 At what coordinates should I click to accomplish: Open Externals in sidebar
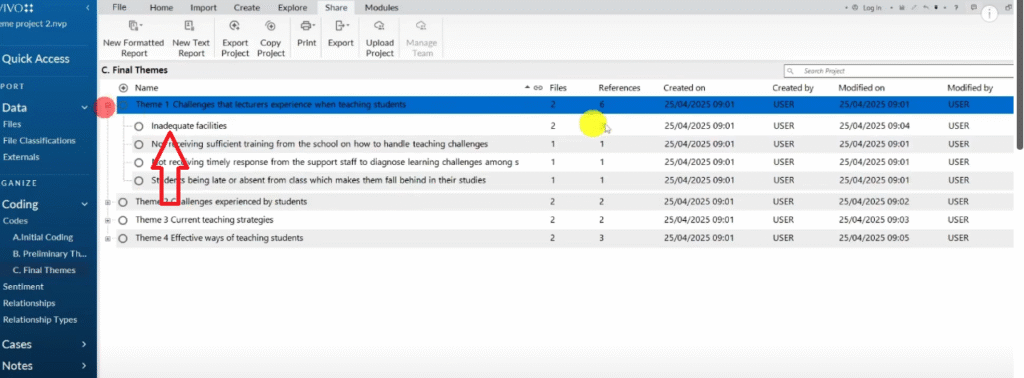tap(21, 157)
